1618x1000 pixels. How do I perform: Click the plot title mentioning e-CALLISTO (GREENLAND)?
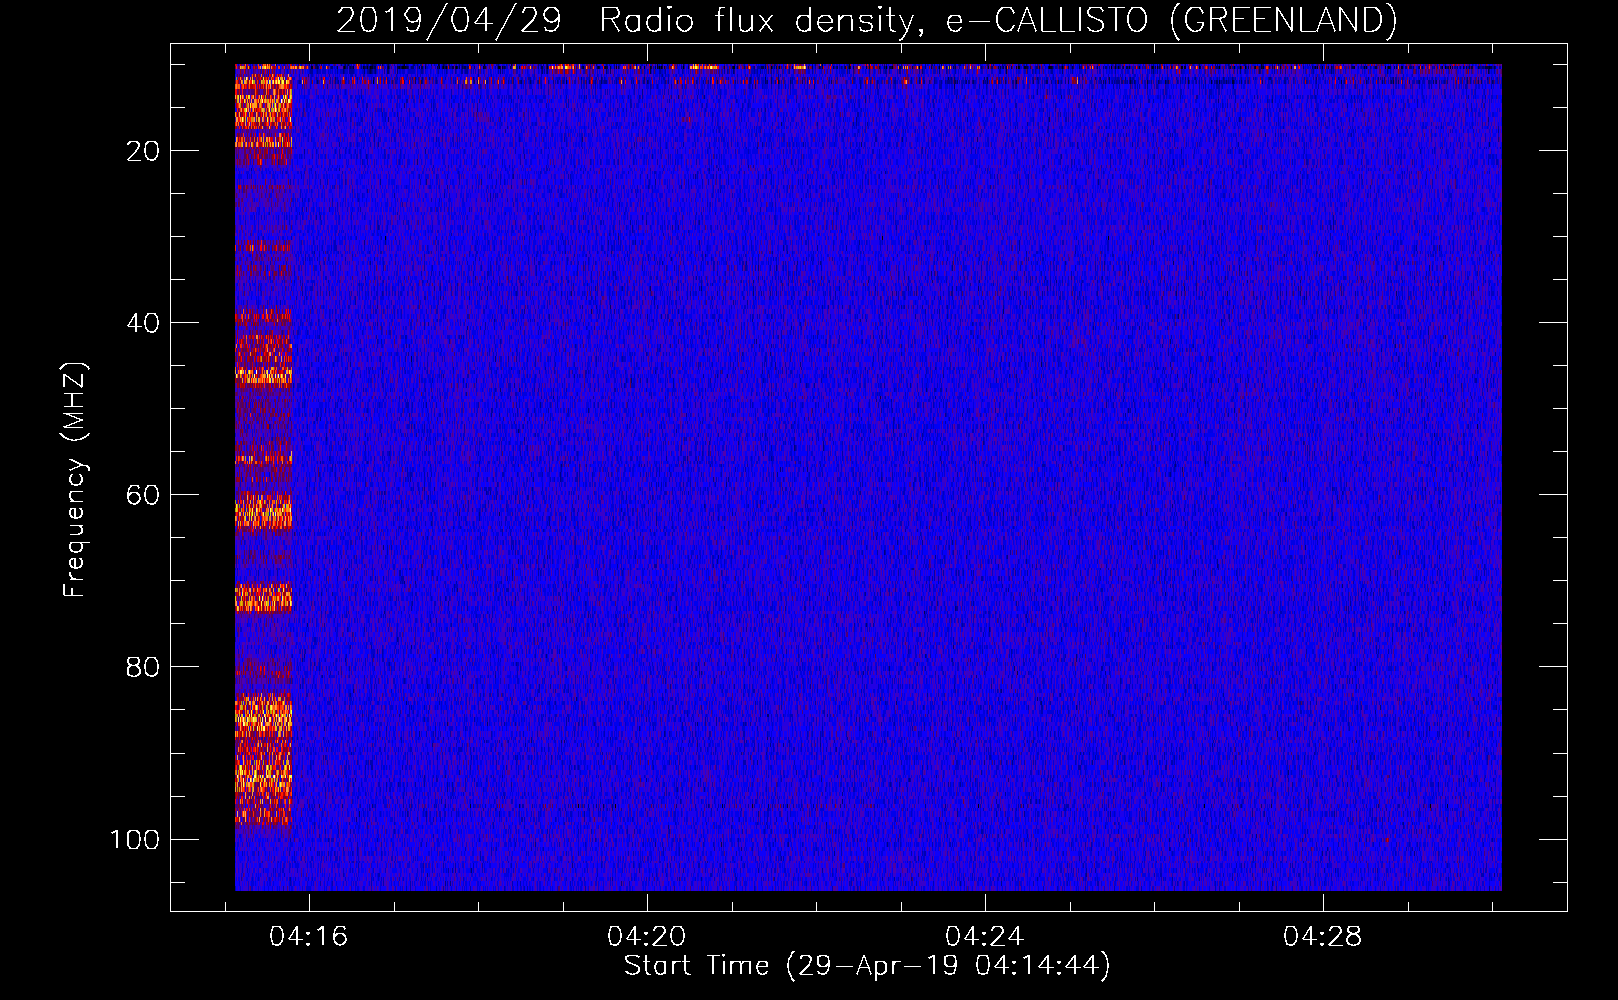(866, 20)
